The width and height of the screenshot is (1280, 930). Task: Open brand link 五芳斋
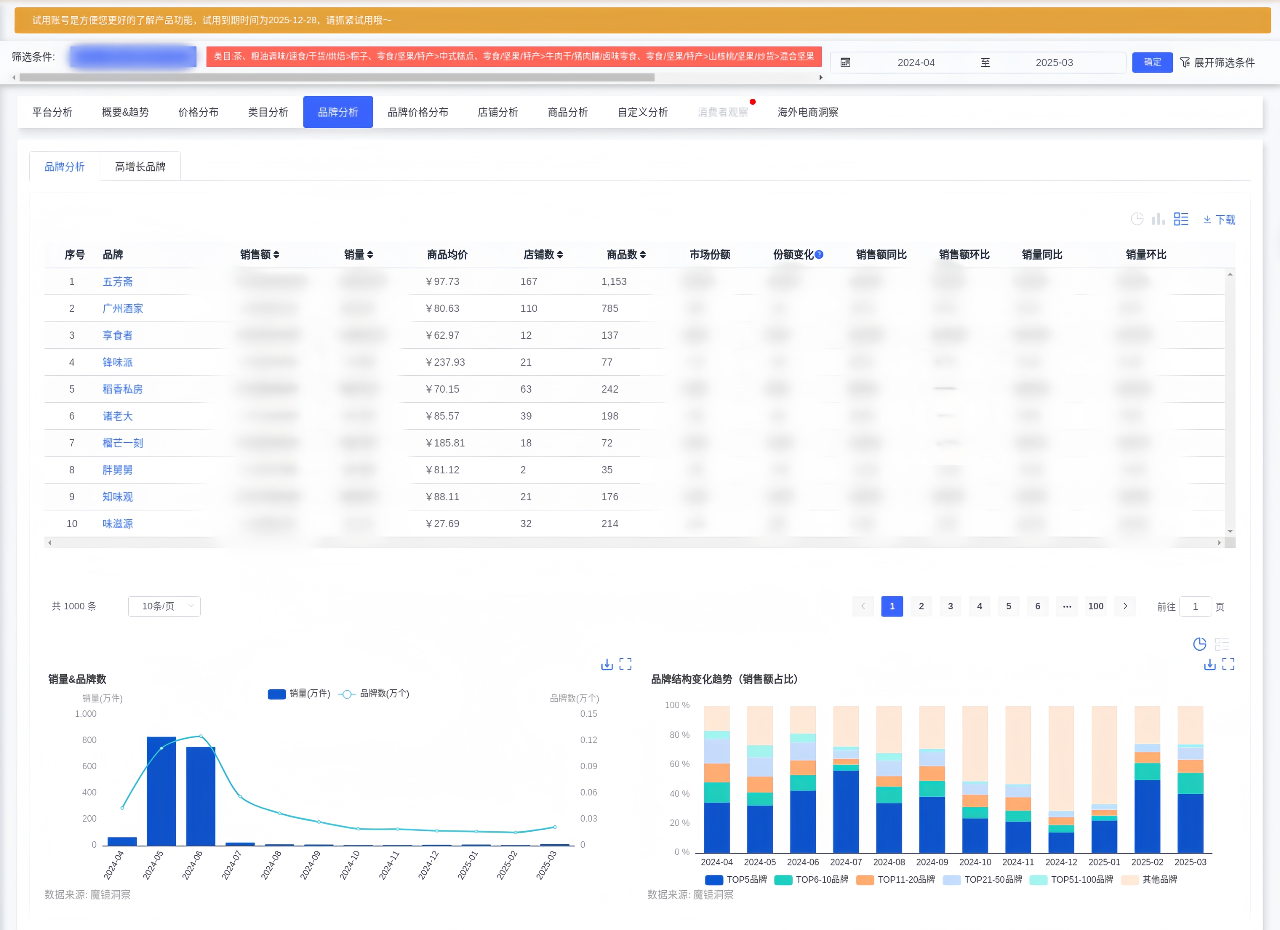tap(117, 282)
